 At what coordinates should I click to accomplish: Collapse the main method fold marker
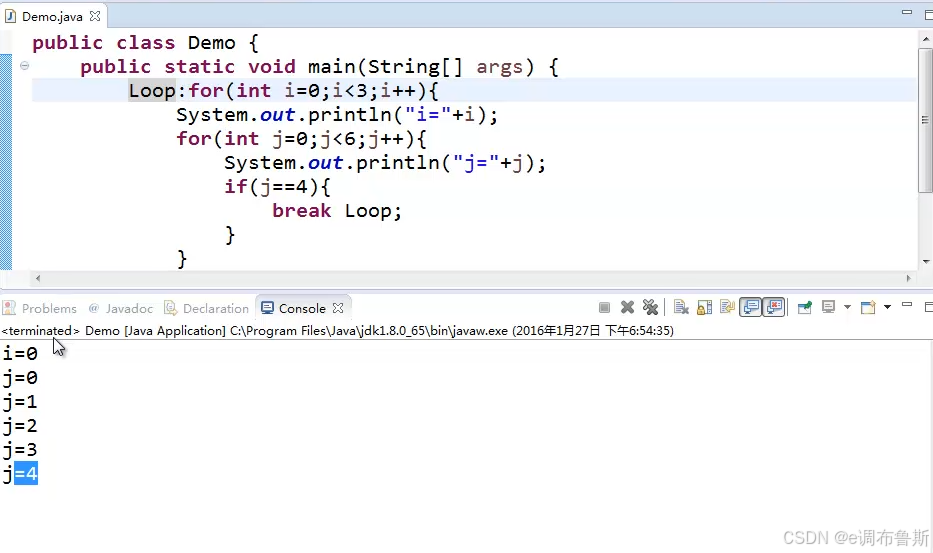tap(24, 65)
